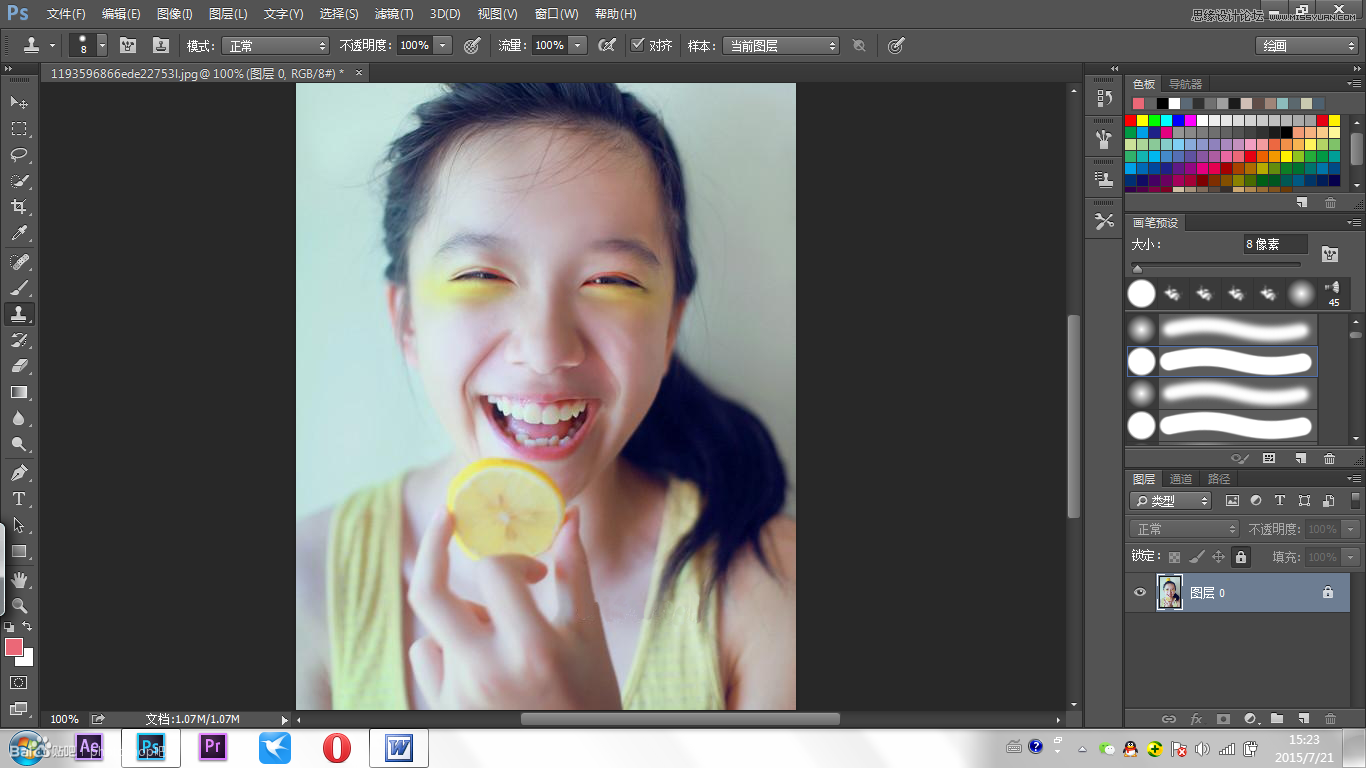
Task: Switch to the 通道 tab
Action: (1181, 479)
